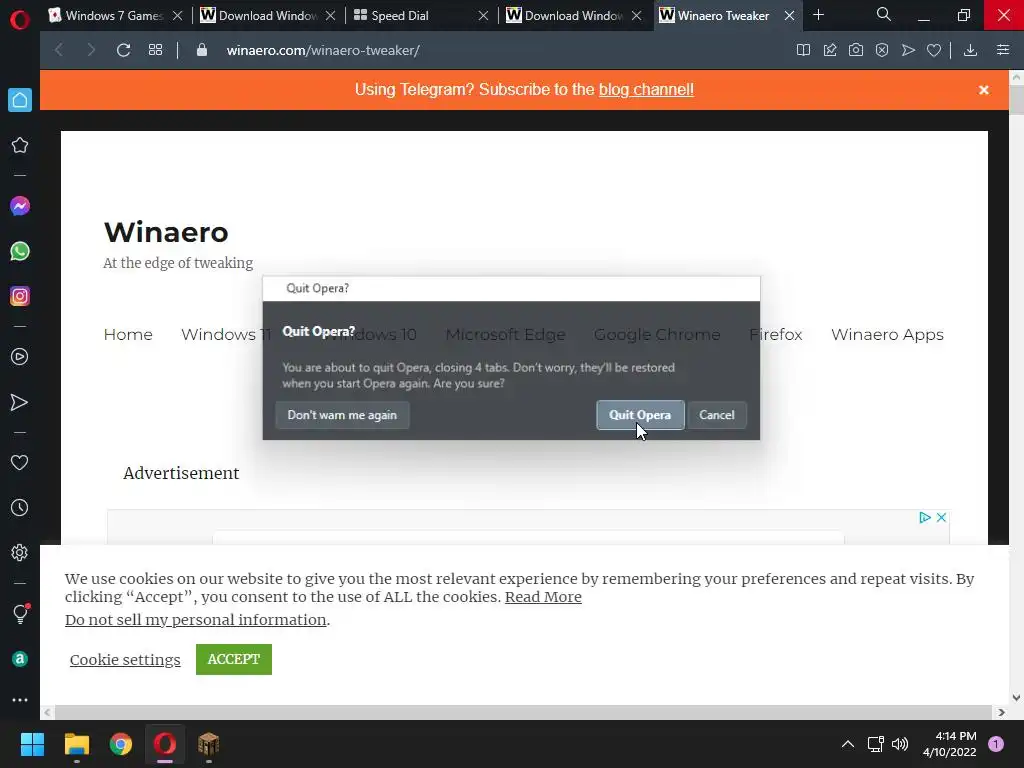
Task: Open Downloads icon in toolbar
Action: click(x=970, y=50)
